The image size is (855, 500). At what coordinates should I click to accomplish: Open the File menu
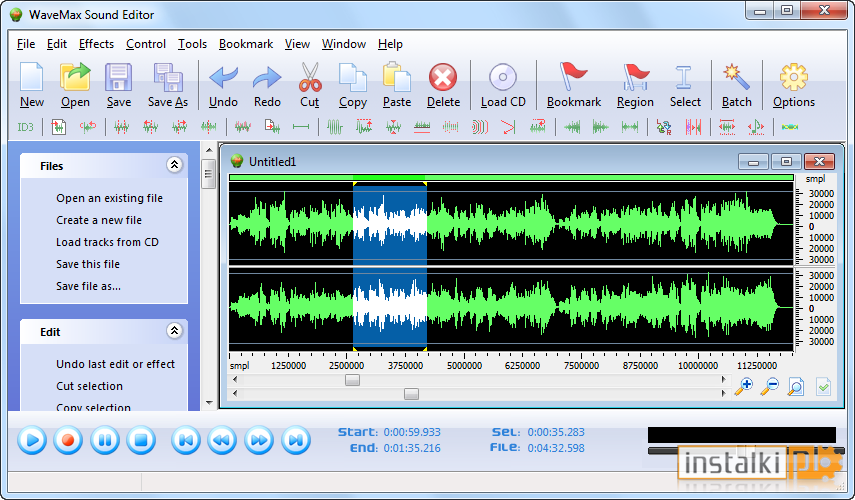point(26,44)
